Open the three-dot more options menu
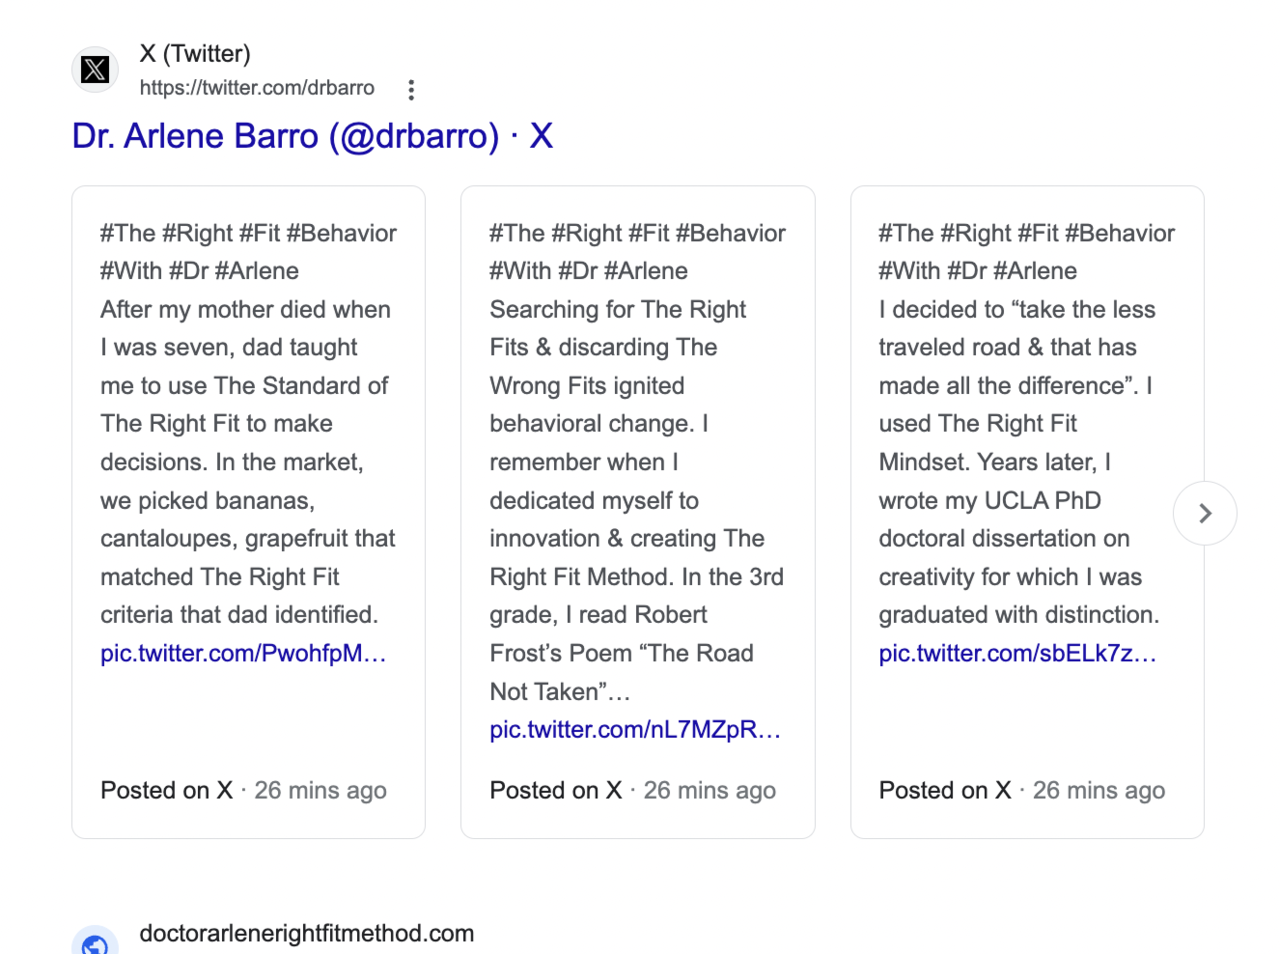 coord(411,90)
